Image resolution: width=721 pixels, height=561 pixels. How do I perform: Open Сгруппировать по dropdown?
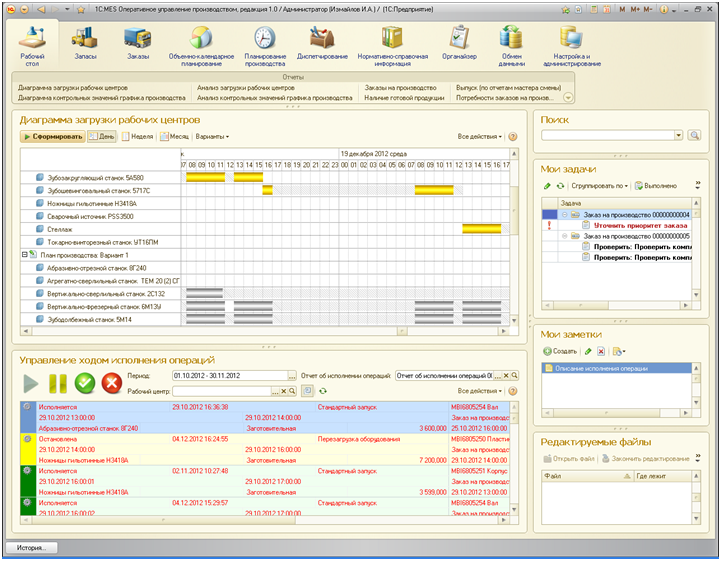tap(599, 186)
